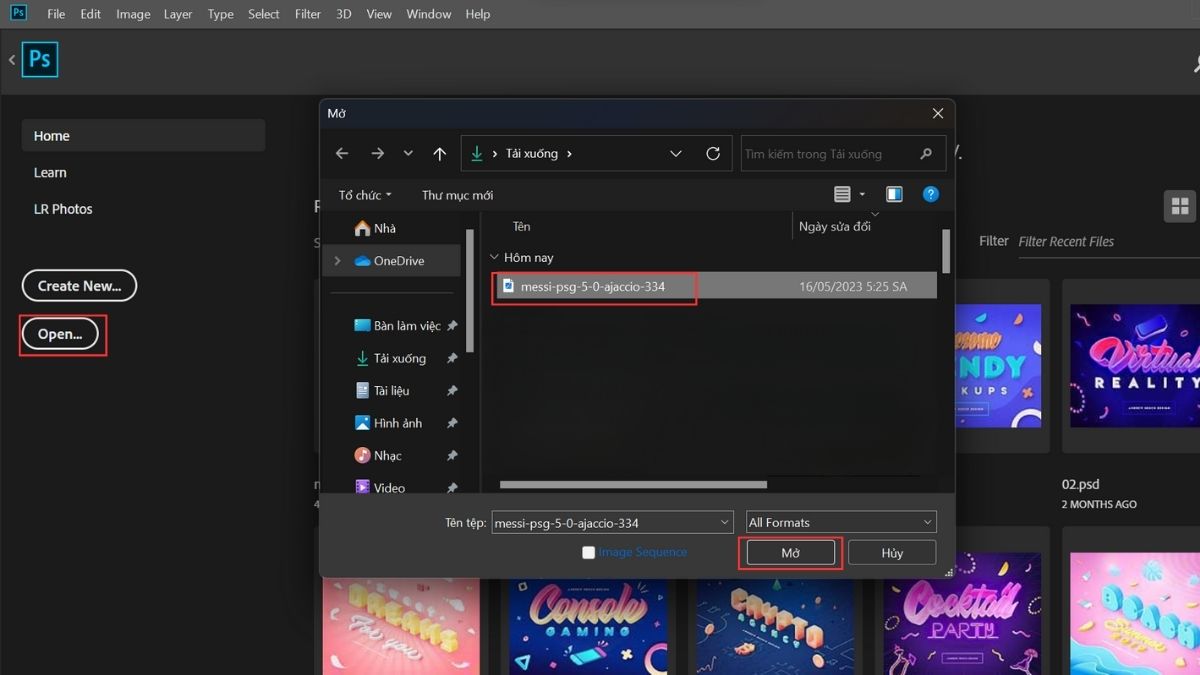Open the Tên tệp filename dropdown
This screenshot has width=1200, height=675.
[x=725, y=522]
